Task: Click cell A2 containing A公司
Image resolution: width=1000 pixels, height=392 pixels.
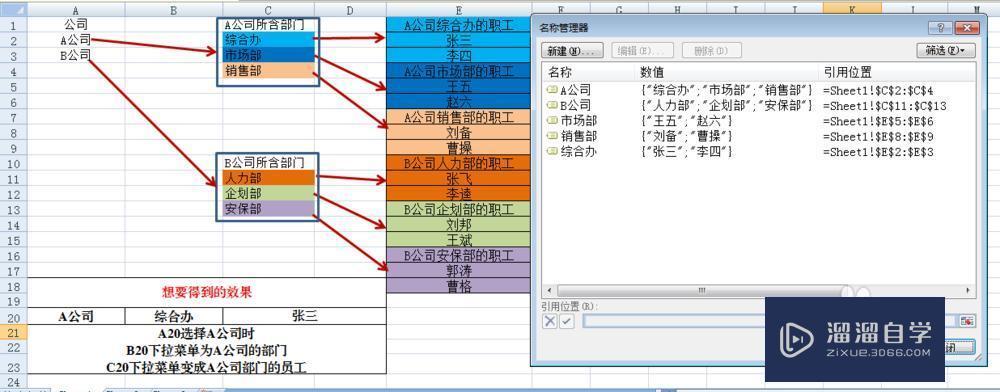Action: 76,40
